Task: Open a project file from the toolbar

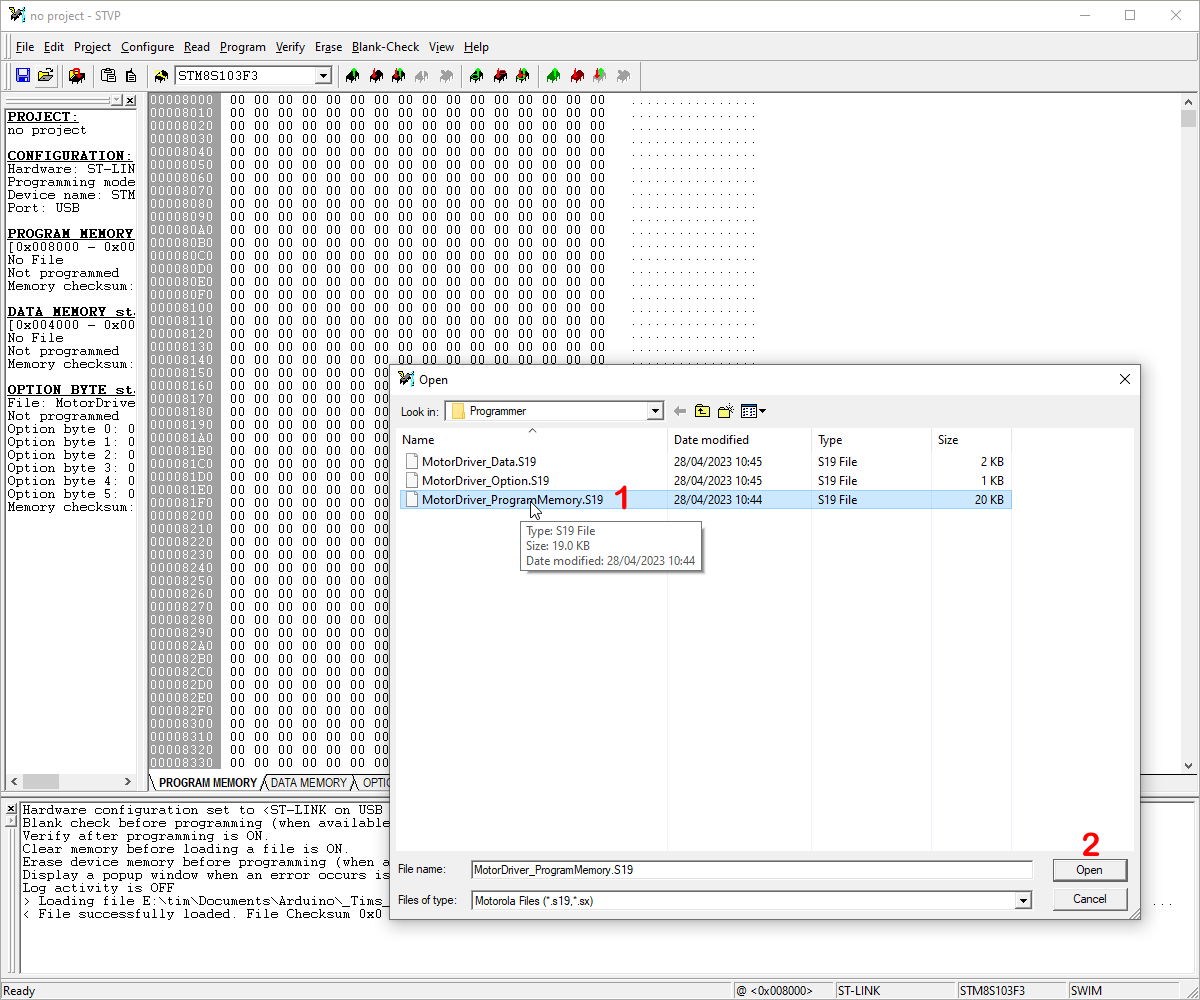Action: click(46, 76)
